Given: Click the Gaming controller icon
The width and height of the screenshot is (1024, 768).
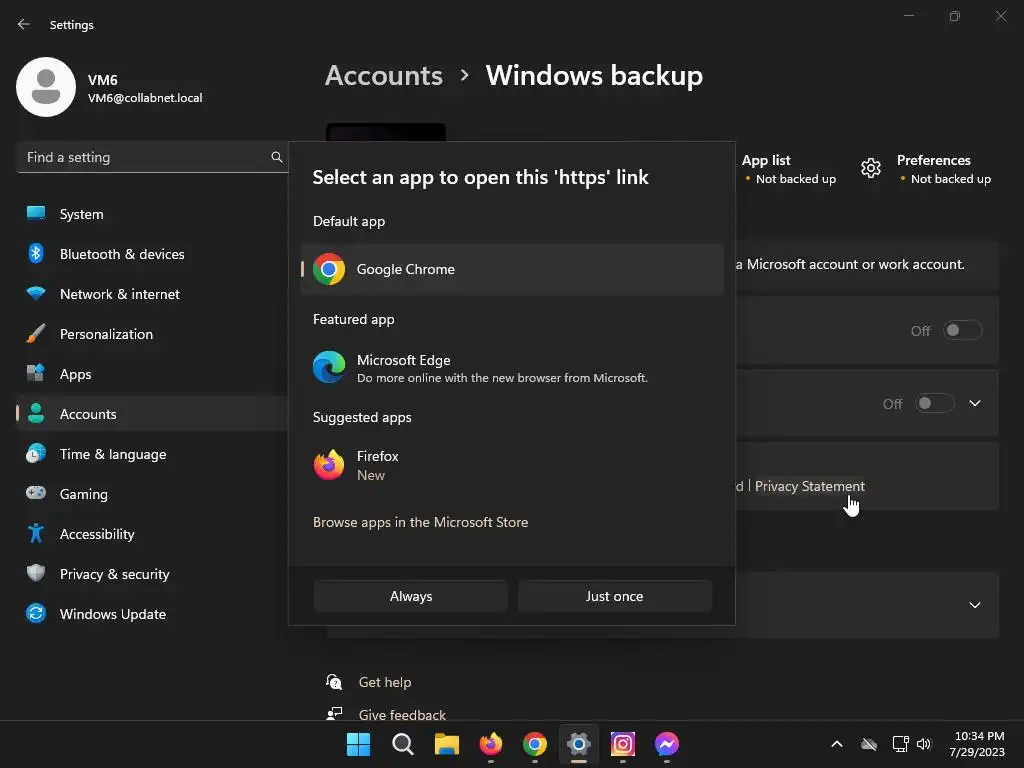Looking at the screenshot, I should pos(36,493).
